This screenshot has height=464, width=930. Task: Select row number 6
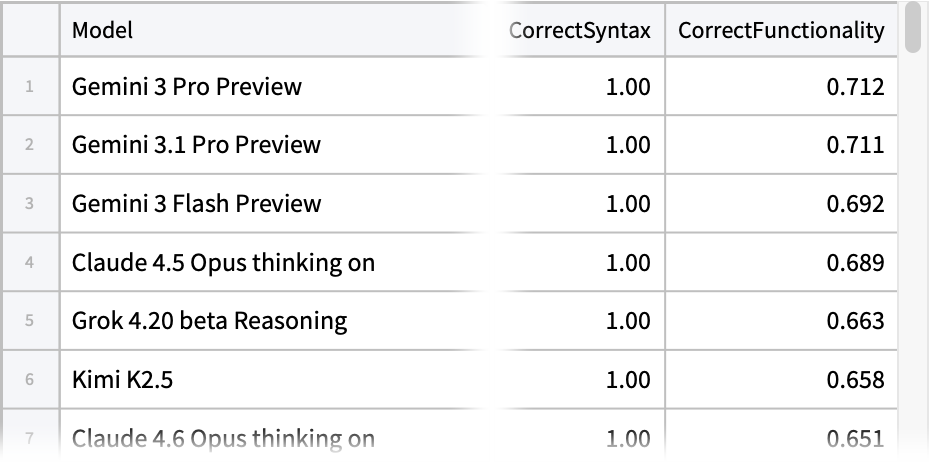(30, 380)
